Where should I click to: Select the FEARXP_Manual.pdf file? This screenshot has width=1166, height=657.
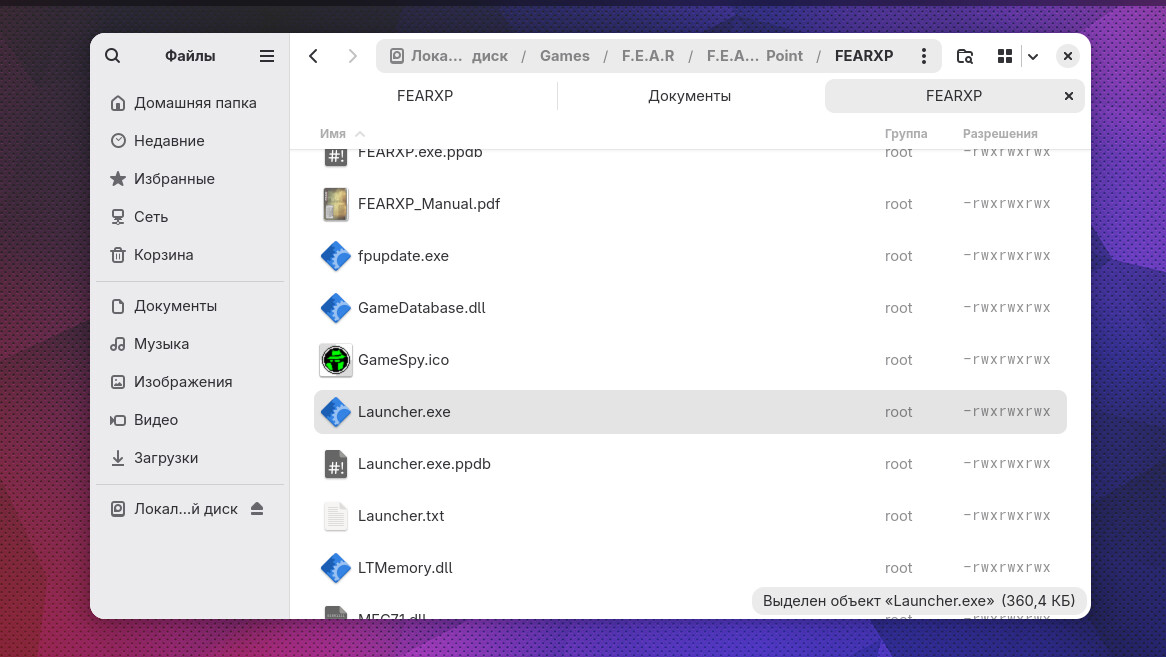pos(429,204)
